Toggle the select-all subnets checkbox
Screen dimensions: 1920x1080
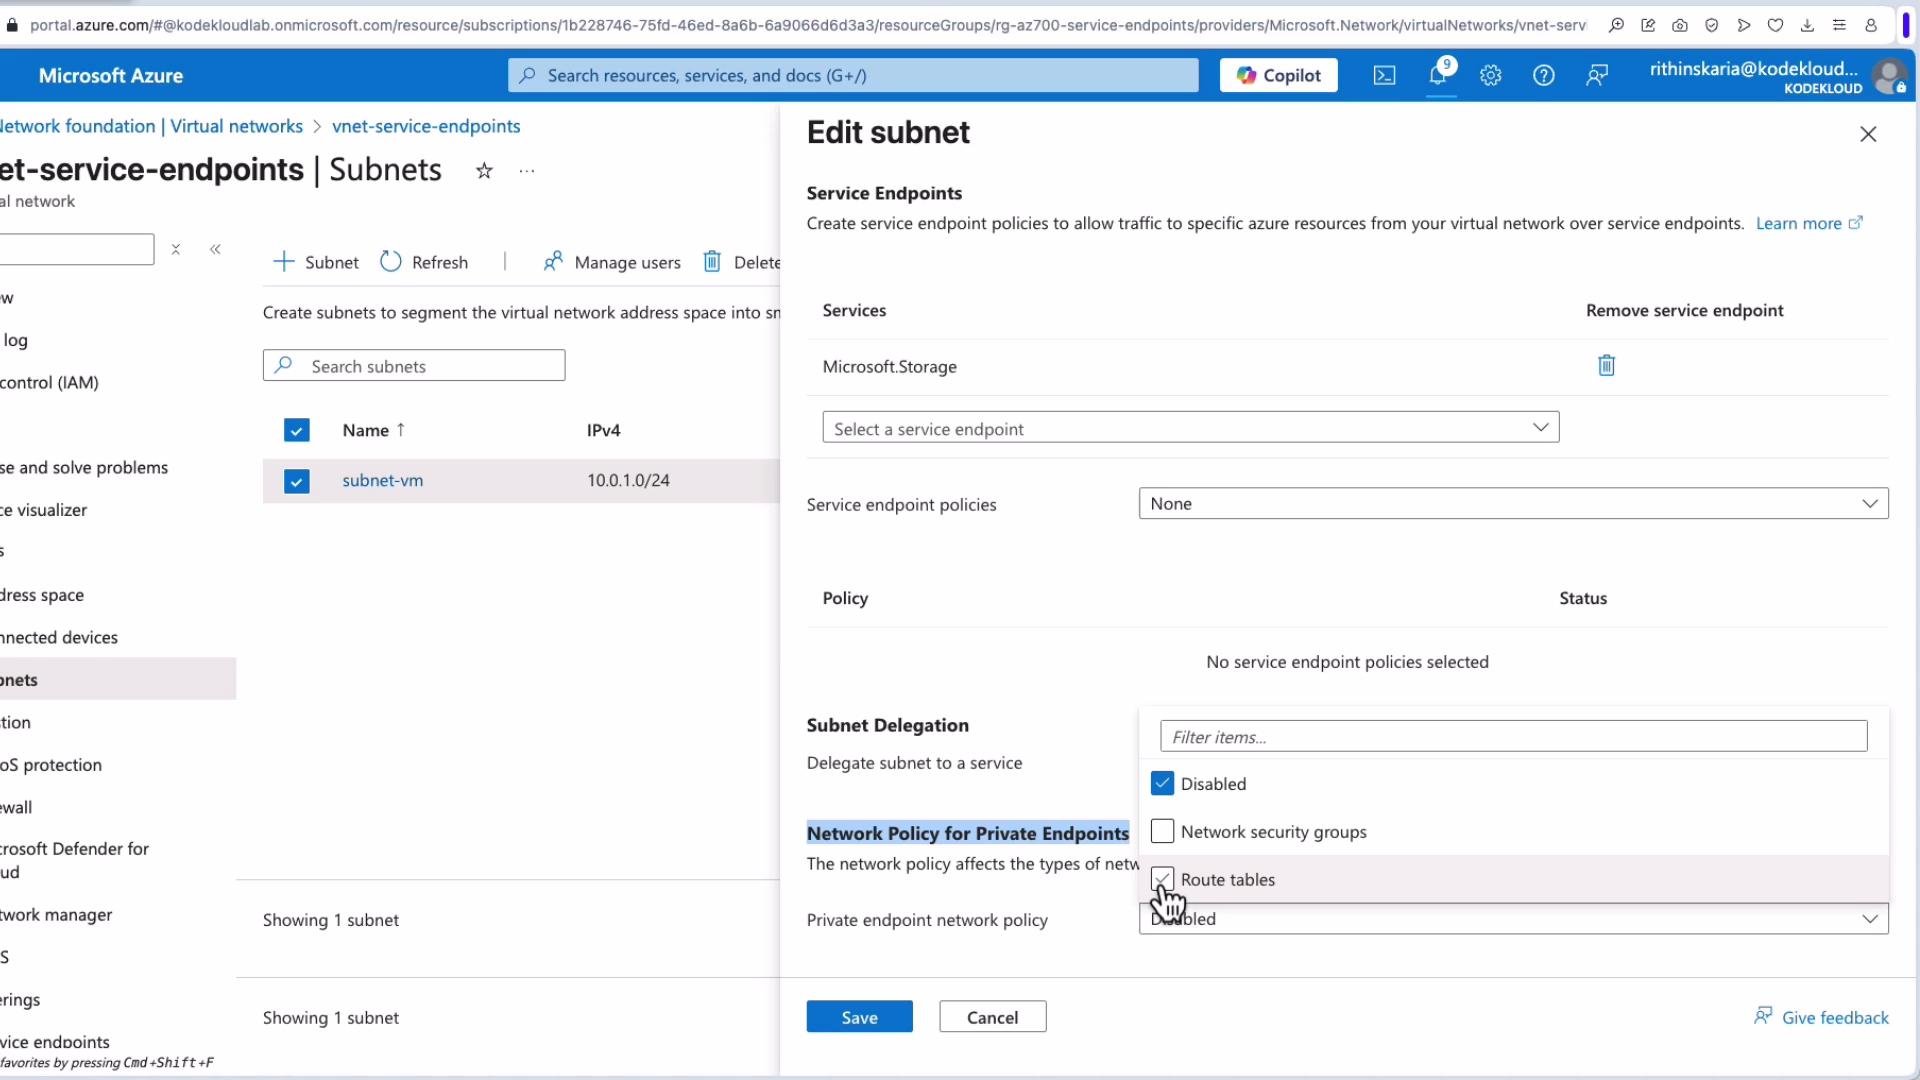point(296,430)
